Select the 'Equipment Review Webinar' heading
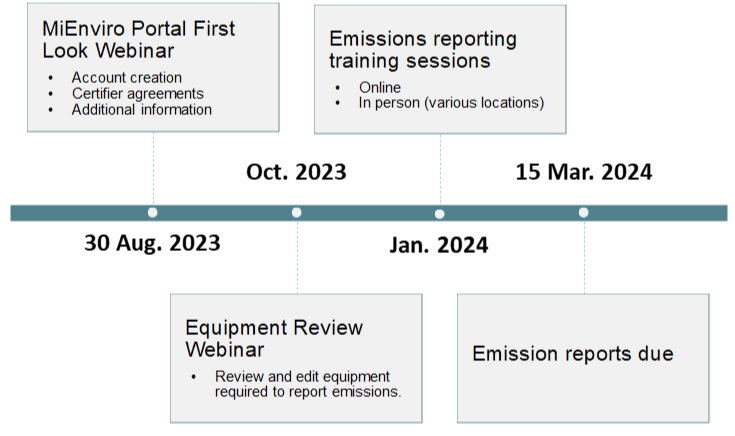This screenshot has width=735, height=436. [x=274, y=338]
